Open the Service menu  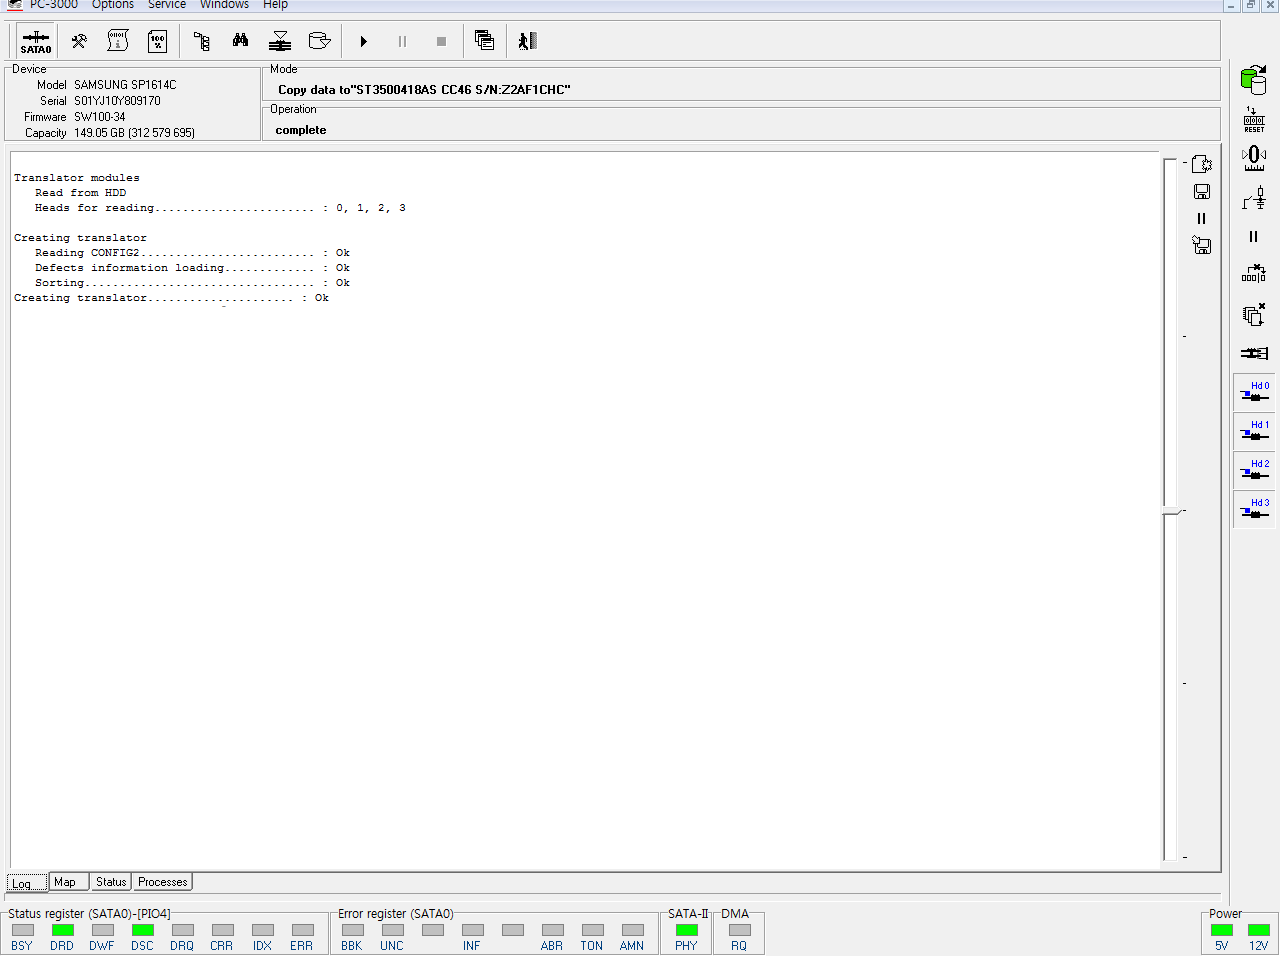(166, 5)
